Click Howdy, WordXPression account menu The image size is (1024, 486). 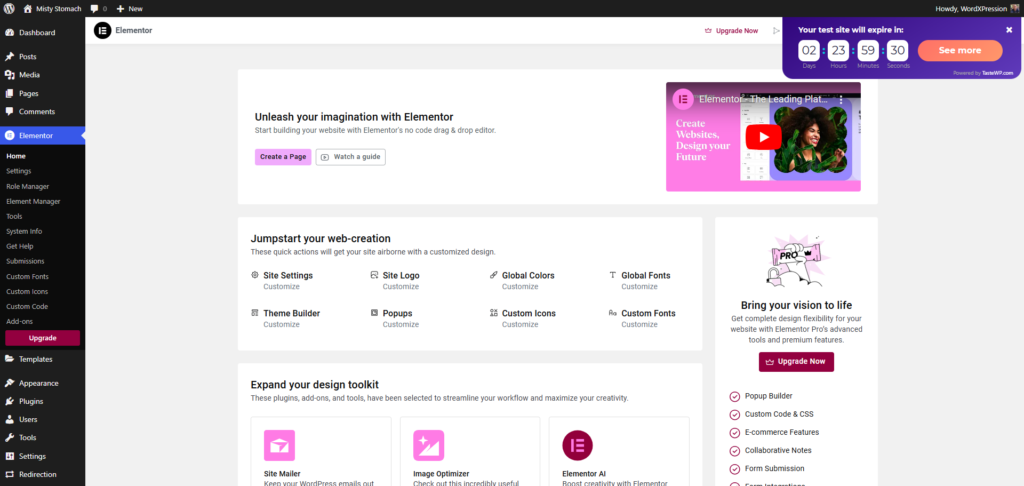[977, 8]
